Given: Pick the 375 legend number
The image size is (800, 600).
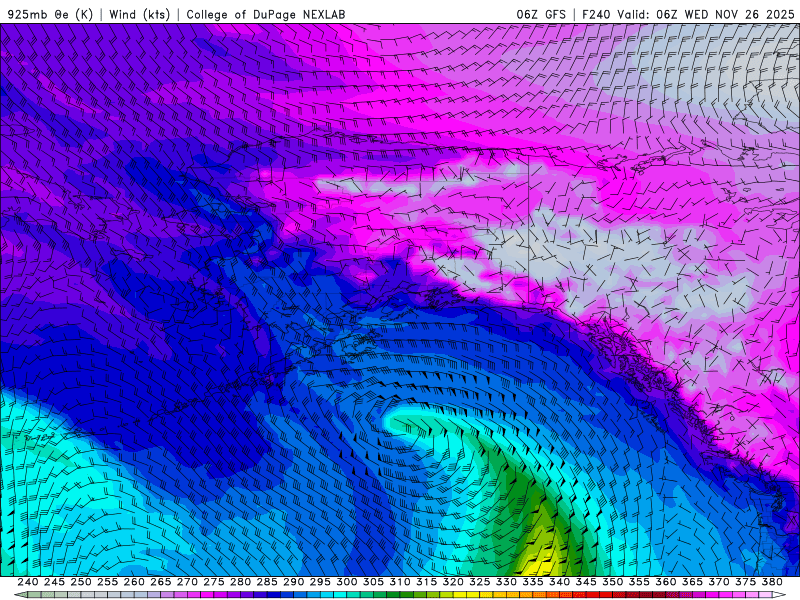Looking at the screenshot, I should (x=745, y=582).
